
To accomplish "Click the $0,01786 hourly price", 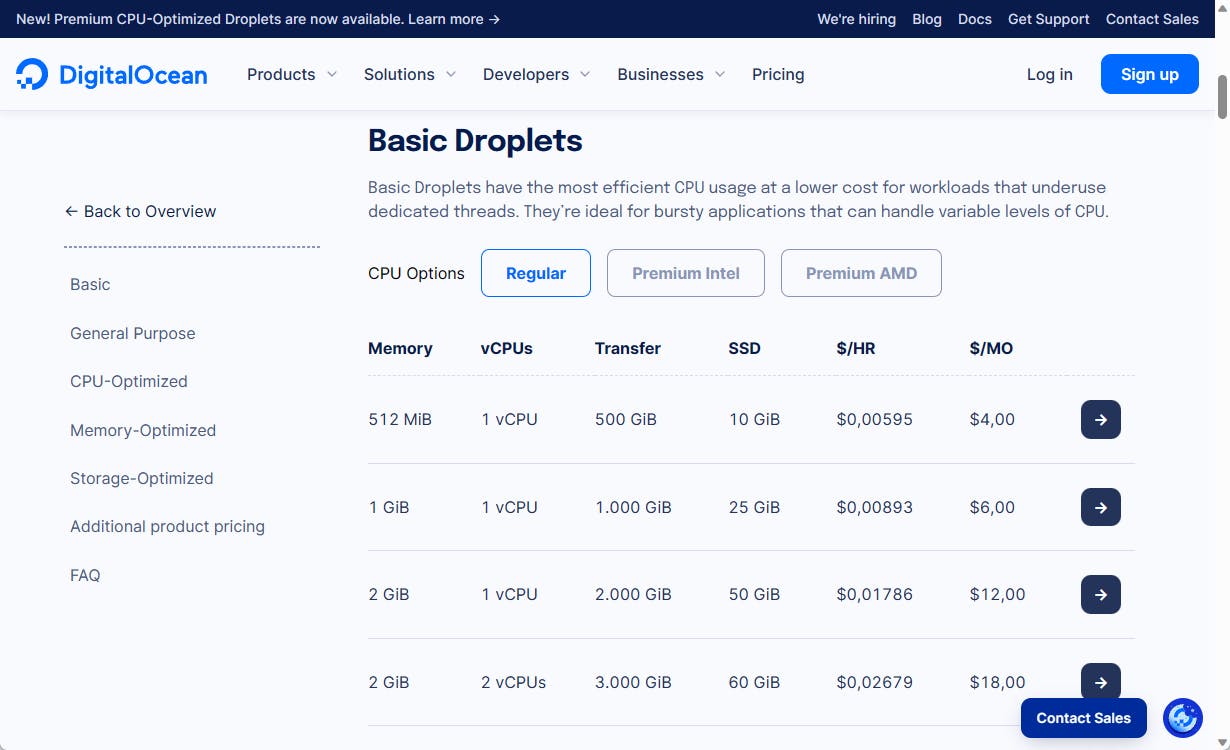I will point(875,594).
